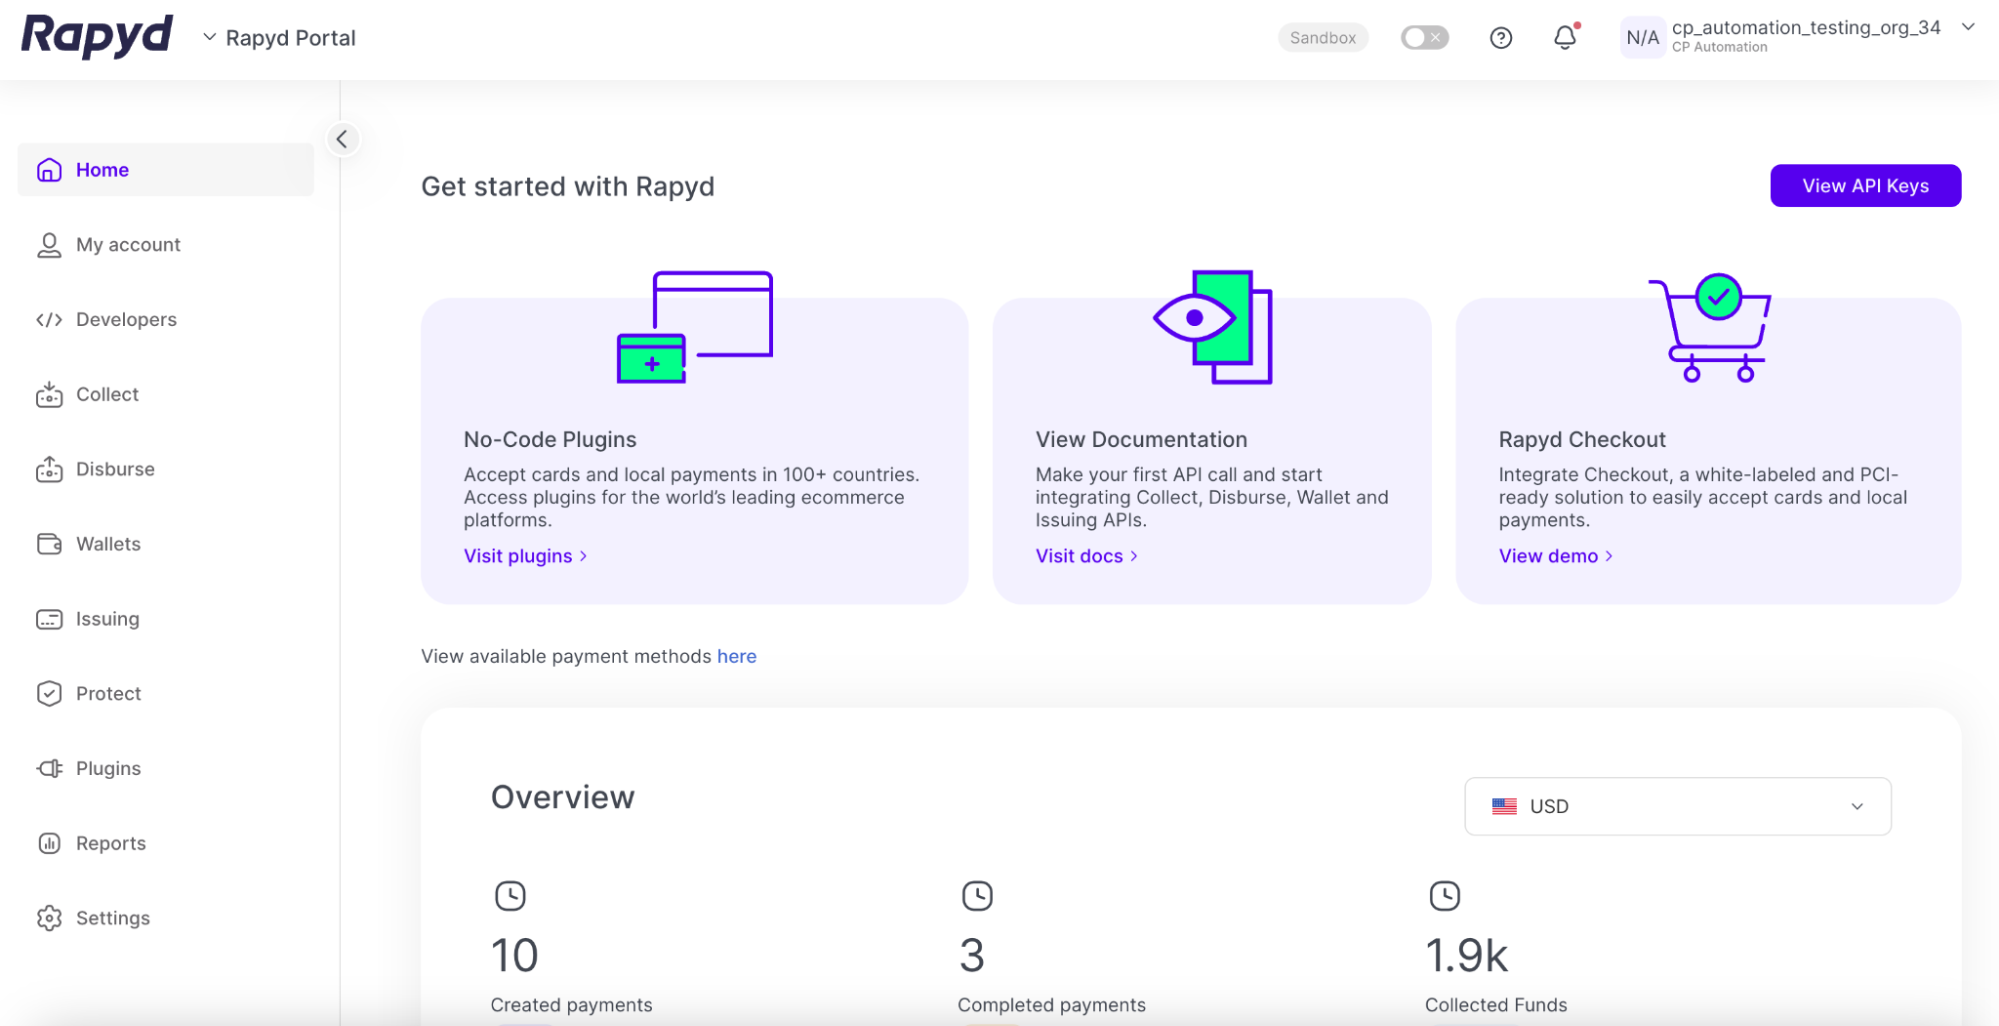The height and width of the screenshot is (1026, 1999).
Task: Click the Wallets icon in sidebar
Action: coord(49,544)
